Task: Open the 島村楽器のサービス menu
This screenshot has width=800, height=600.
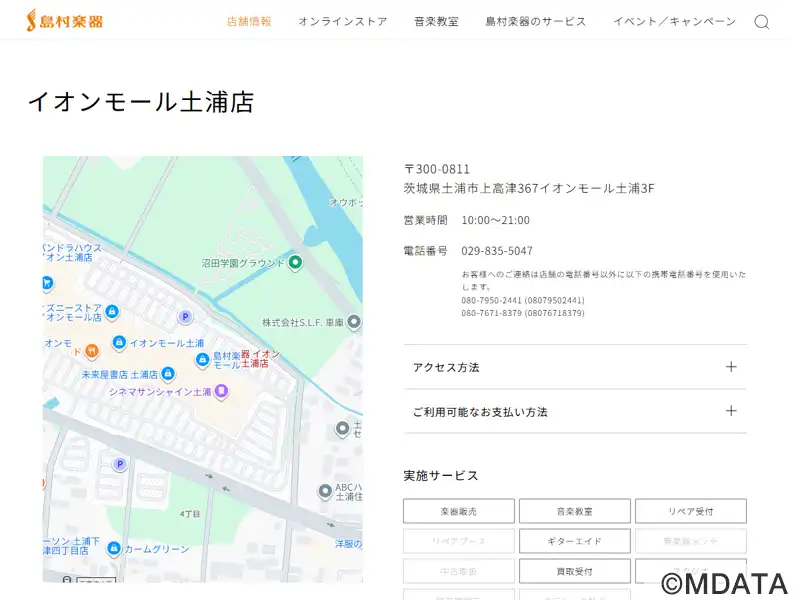Action: 536,21
